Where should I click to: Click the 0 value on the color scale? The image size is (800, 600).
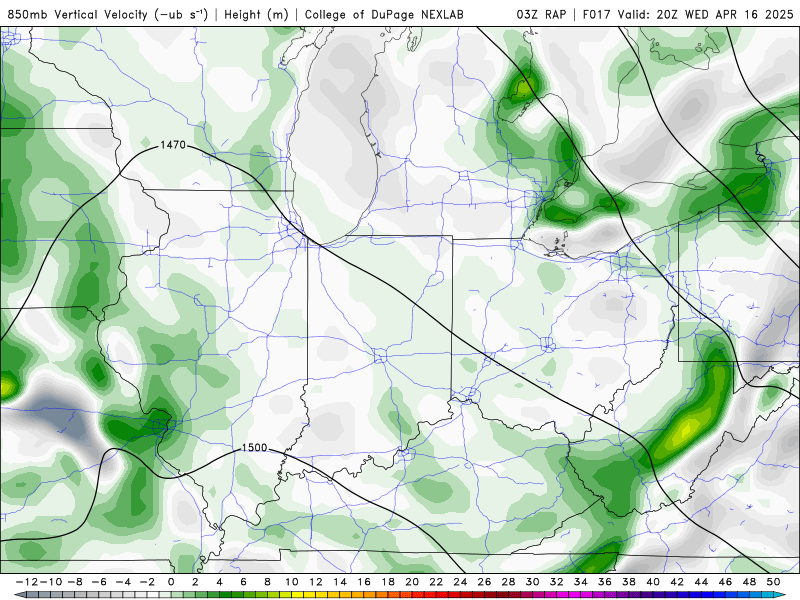pyautogui.click(x=171, y=582)
